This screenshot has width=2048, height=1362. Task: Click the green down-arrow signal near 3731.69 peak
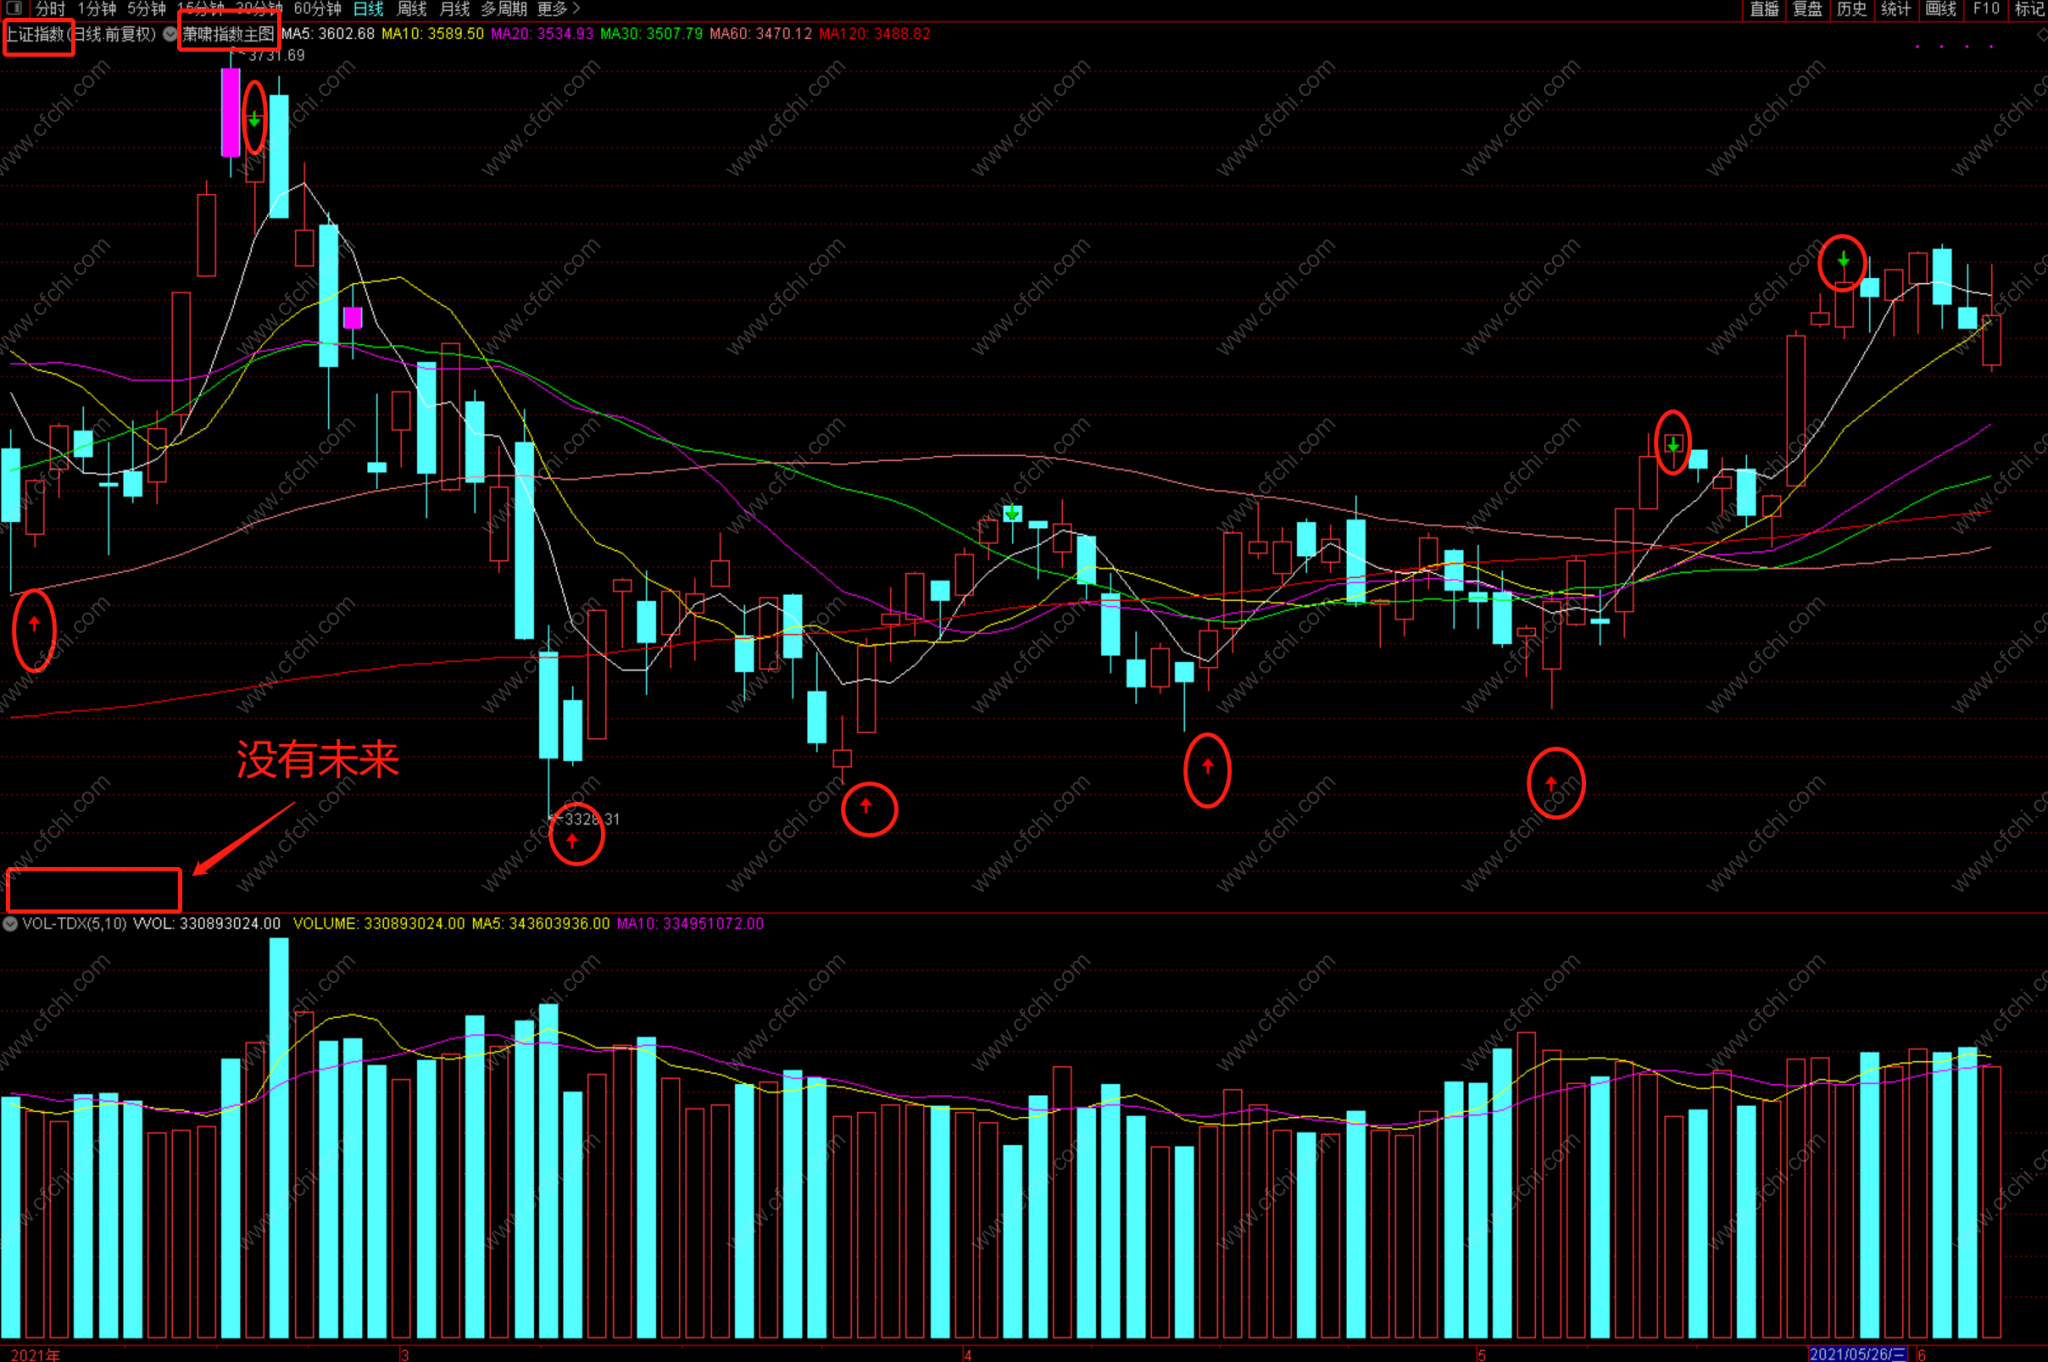pyautogui.click(x=255, y=119)
